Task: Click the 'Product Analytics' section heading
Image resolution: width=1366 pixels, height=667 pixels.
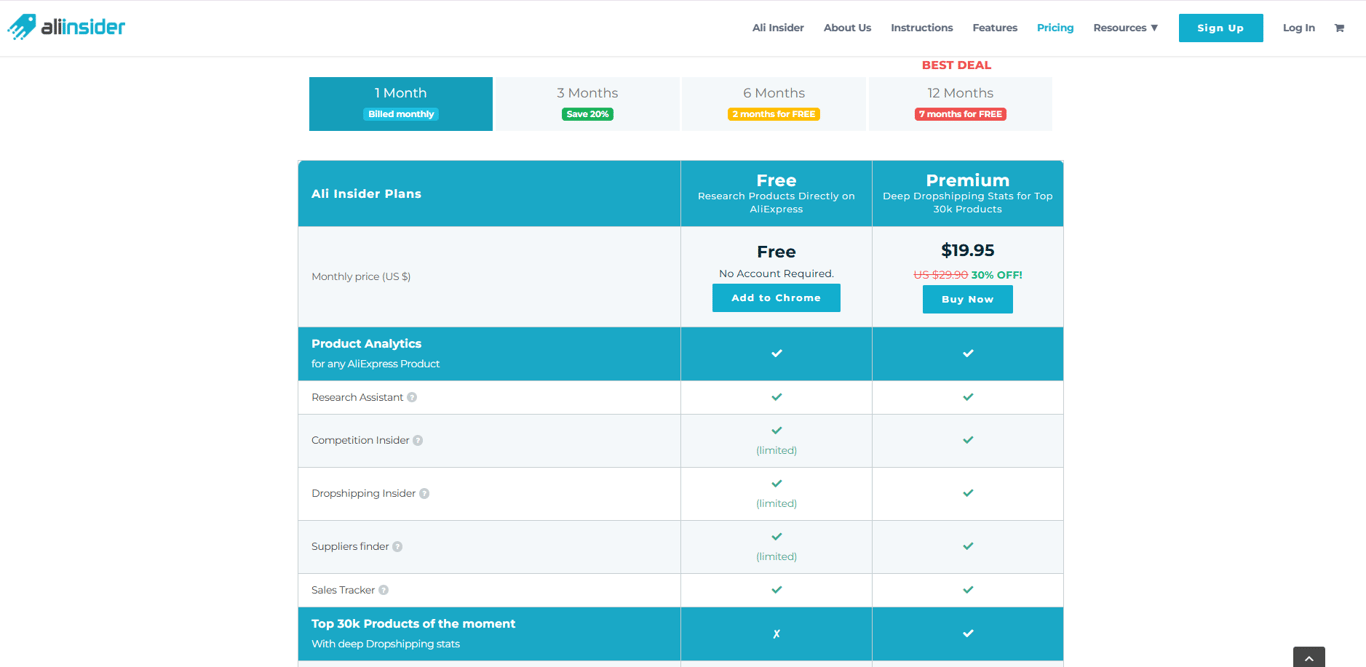Action: 366,344
